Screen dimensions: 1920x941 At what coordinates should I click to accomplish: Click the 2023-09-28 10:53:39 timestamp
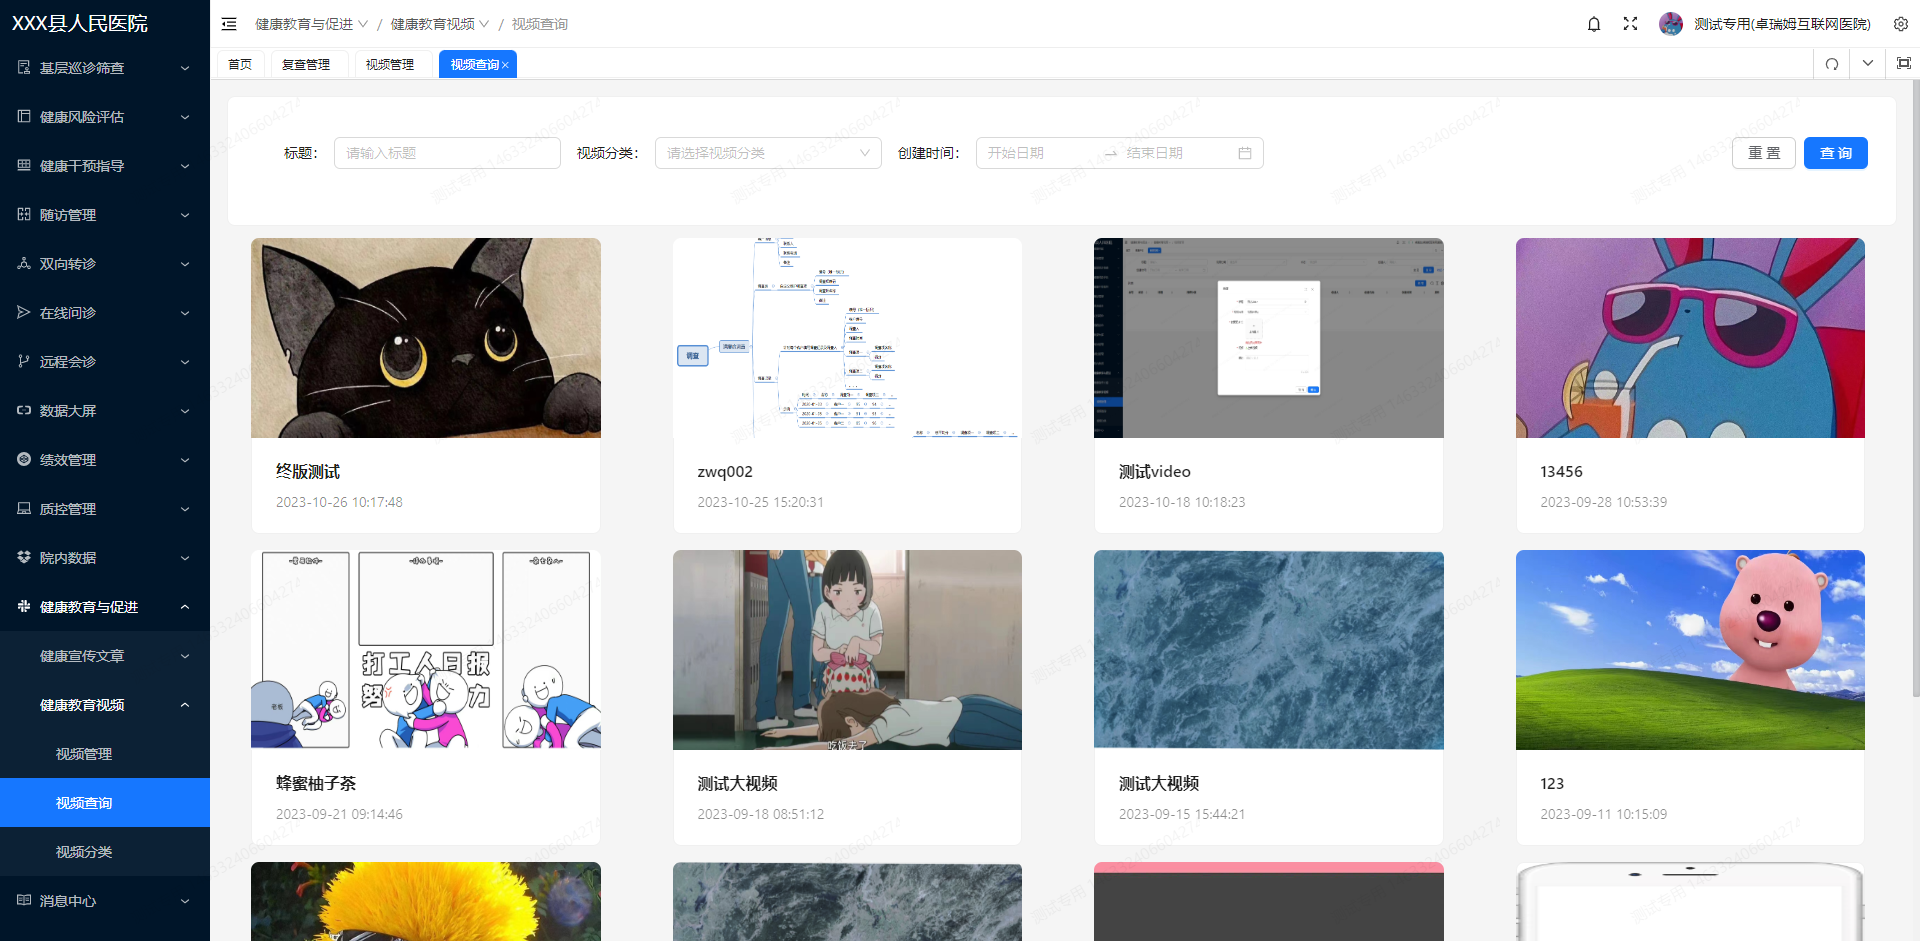(x=1604, y=502)
